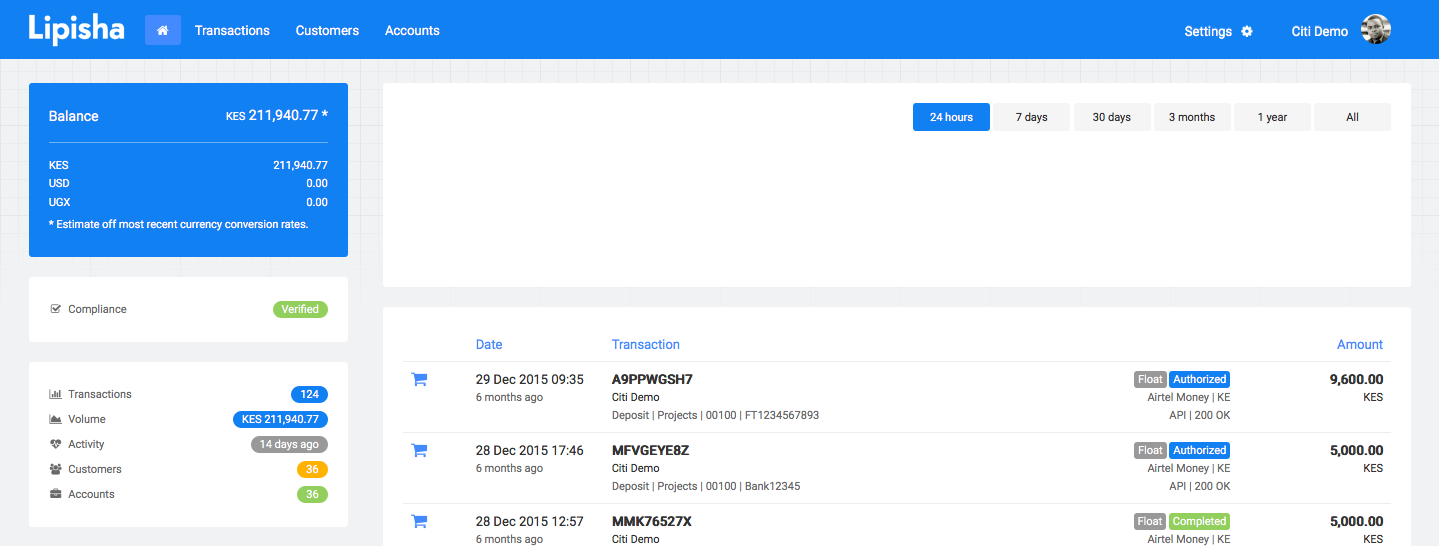The image size is (1439, 546).
Task: Click the Transactions stat label in sidebar
Action: pyautogui.click(x=100, y=394)
